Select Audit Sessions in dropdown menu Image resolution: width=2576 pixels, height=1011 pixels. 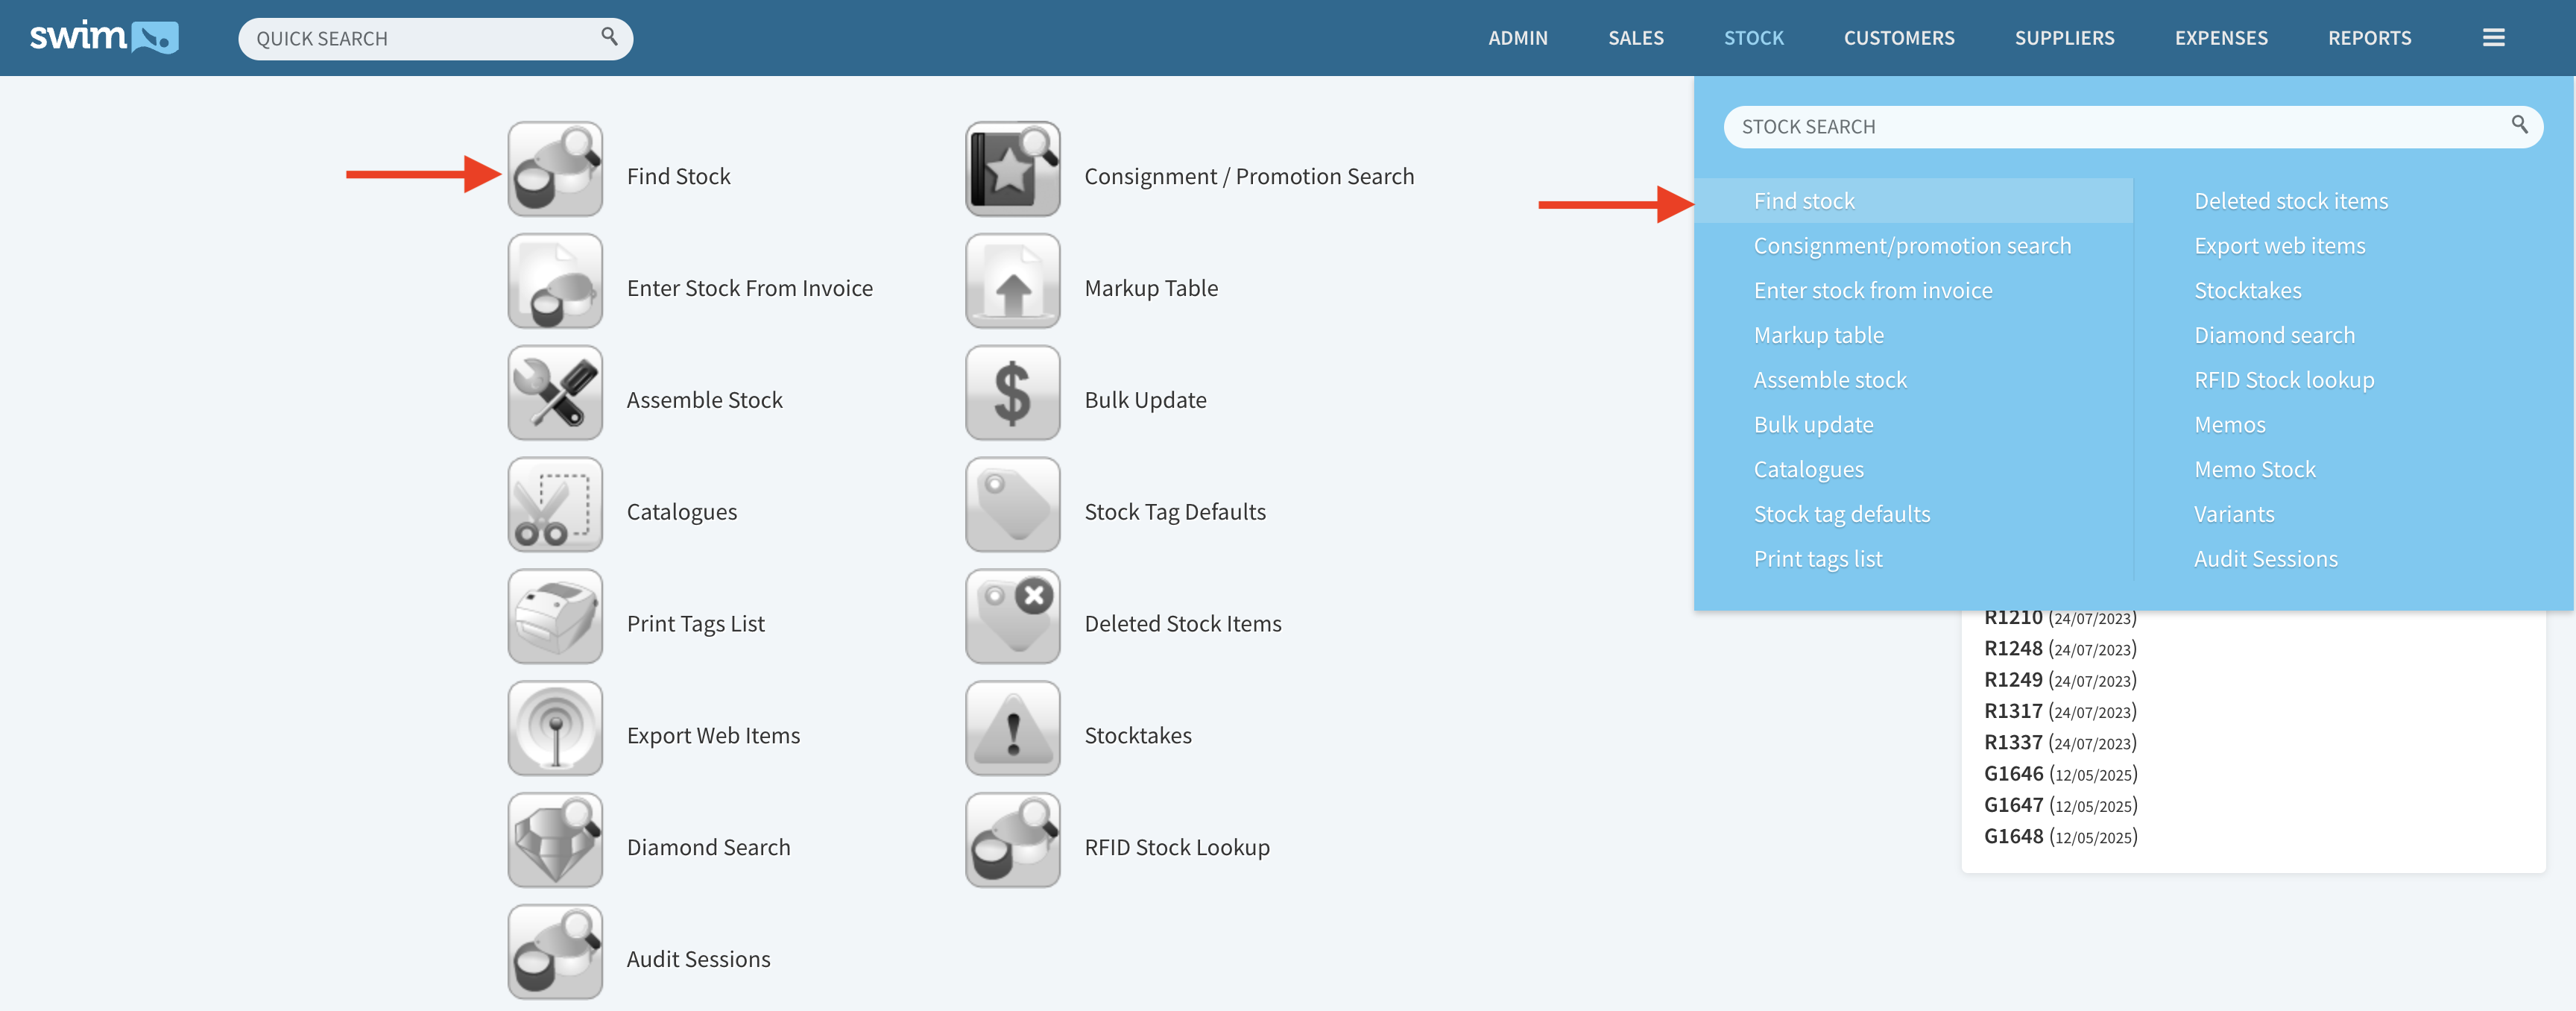click(x=2265, y=559)
